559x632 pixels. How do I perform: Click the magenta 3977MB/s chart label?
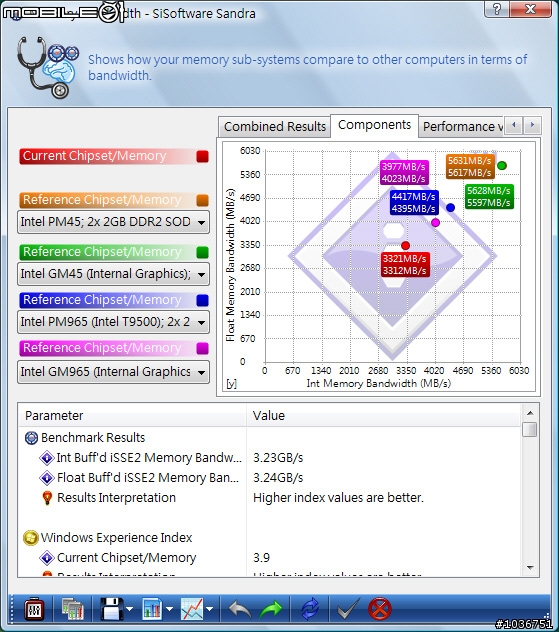tap(404, 173)
